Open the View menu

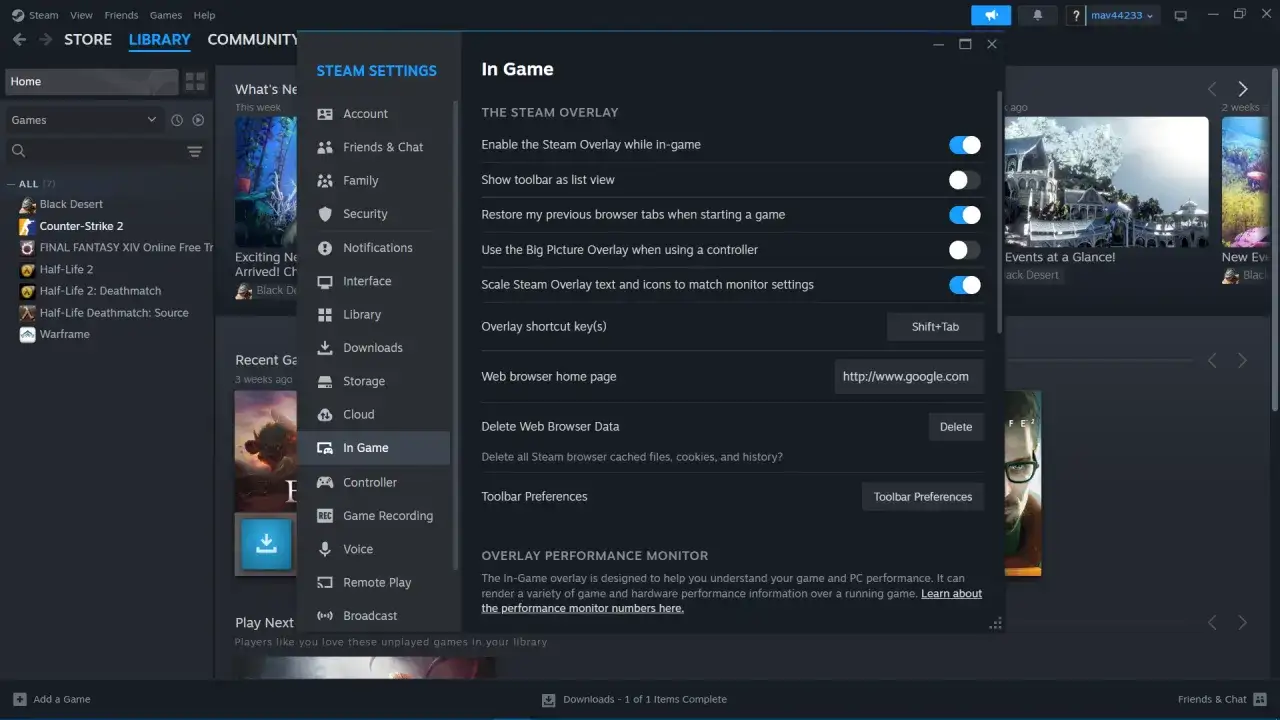coord(82,15)
